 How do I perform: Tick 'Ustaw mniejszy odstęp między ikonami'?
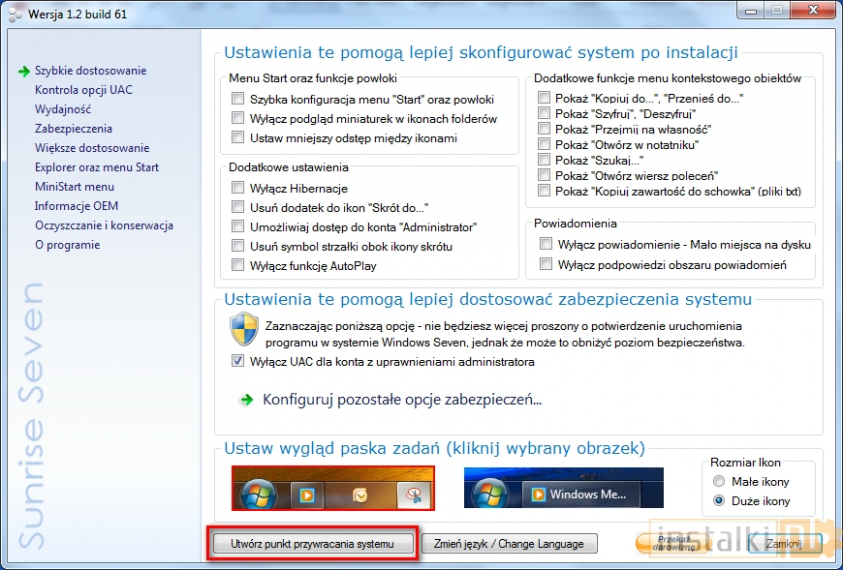(238, 137)
